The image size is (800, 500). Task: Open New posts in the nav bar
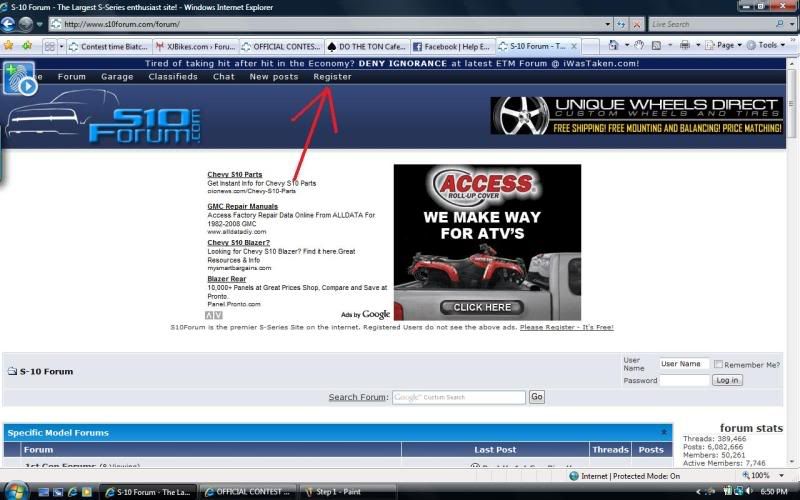click(x=273, y=77)
